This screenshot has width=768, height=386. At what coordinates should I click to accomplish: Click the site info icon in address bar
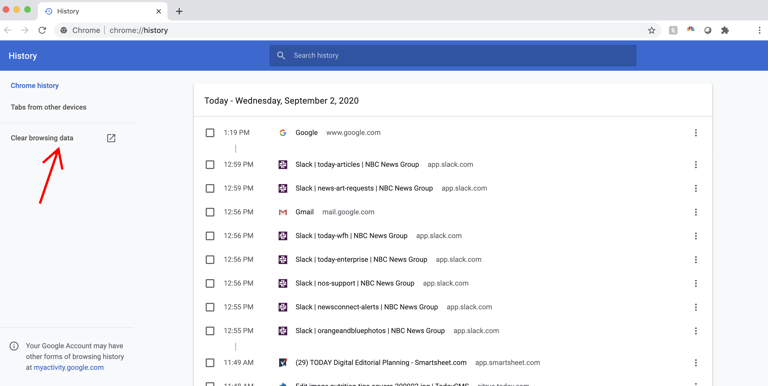(x=64, y=30)
